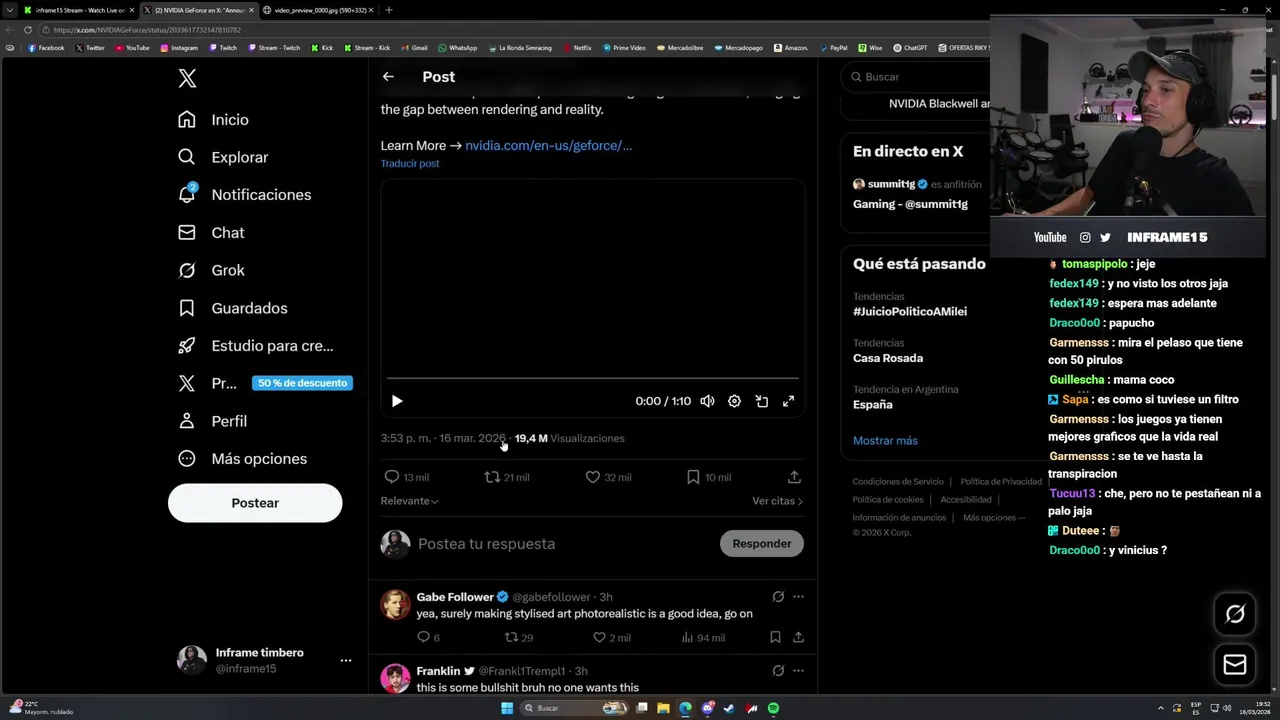Enter fullscreen on the video

[x=788, y=401]
